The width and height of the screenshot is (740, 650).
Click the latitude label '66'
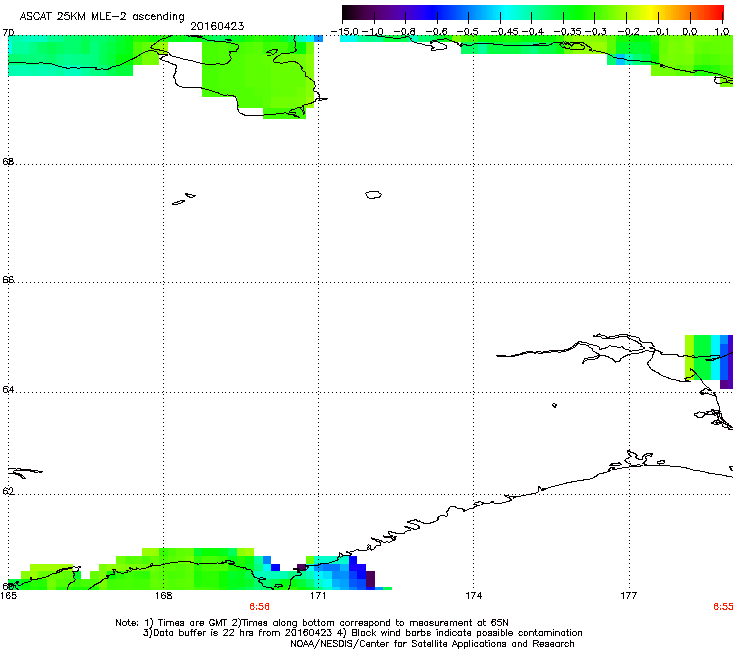[x=8, y=280]
